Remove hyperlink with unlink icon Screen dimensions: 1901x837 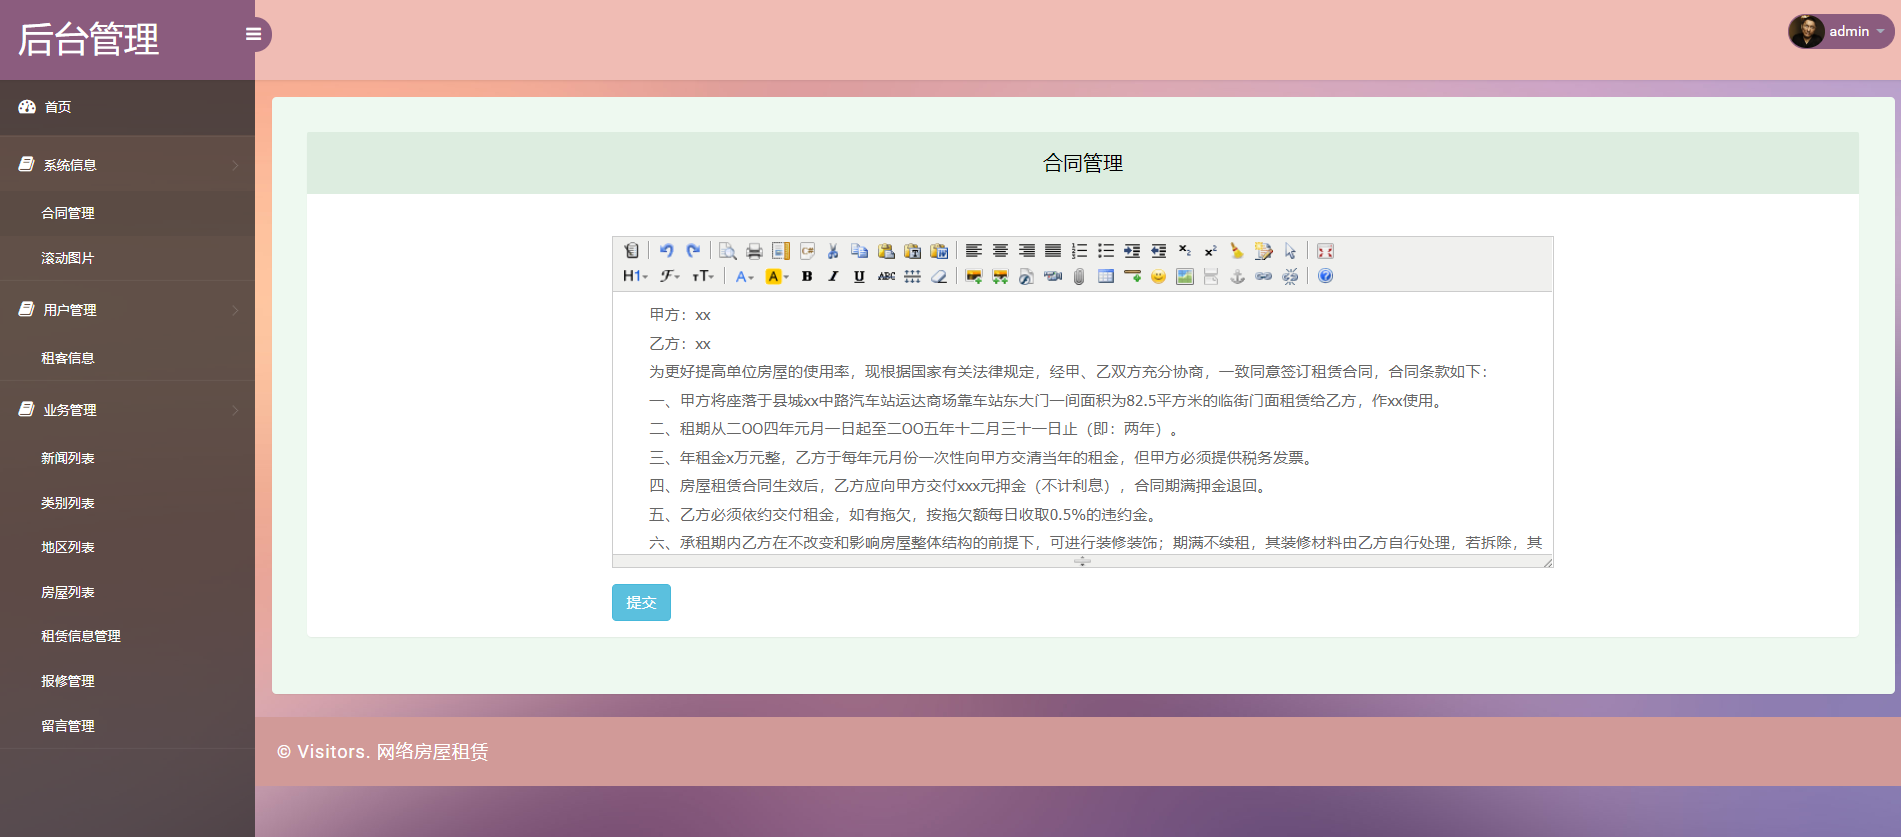pyautogui.click(x=1290, y=276)
